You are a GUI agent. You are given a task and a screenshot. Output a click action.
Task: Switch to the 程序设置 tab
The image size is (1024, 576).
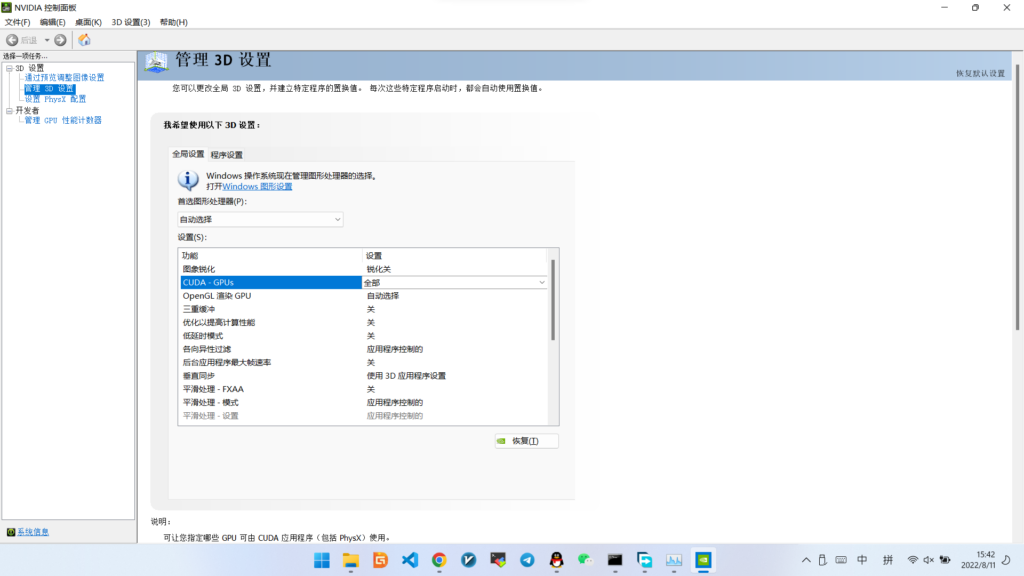(227, 155)
